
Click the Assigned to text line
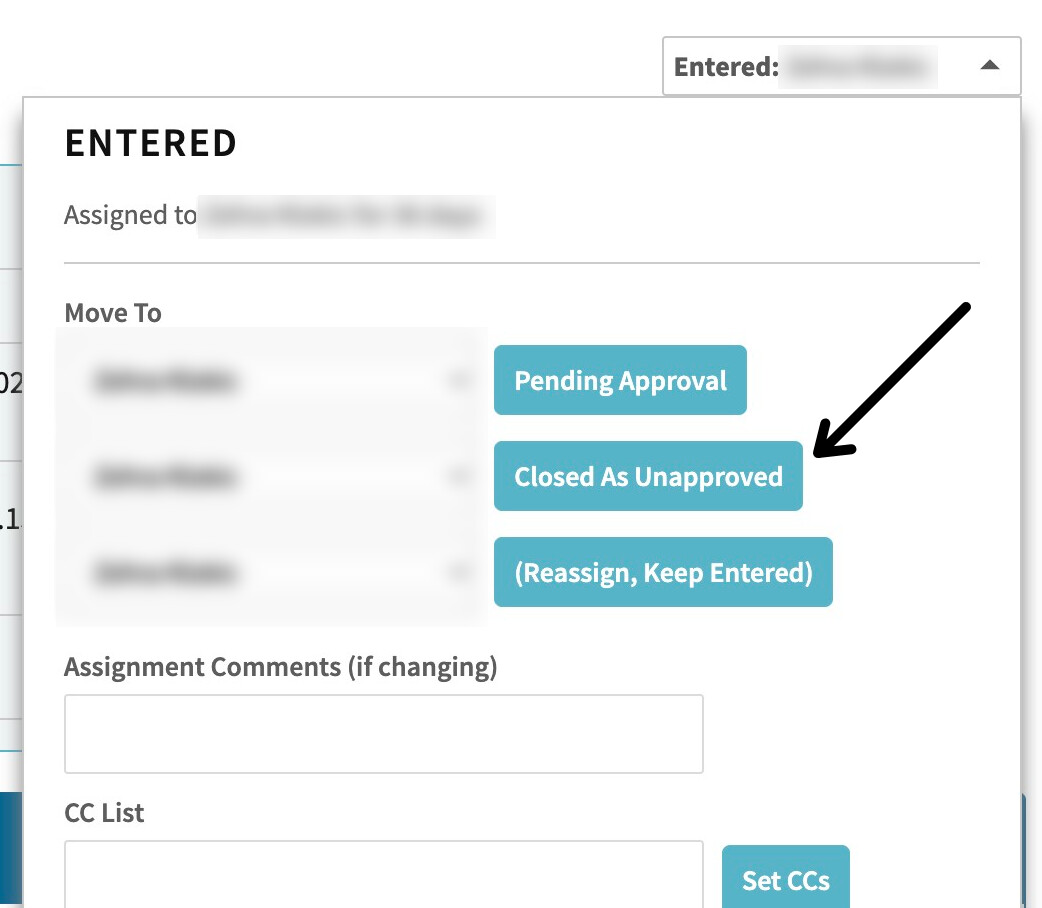279,215
